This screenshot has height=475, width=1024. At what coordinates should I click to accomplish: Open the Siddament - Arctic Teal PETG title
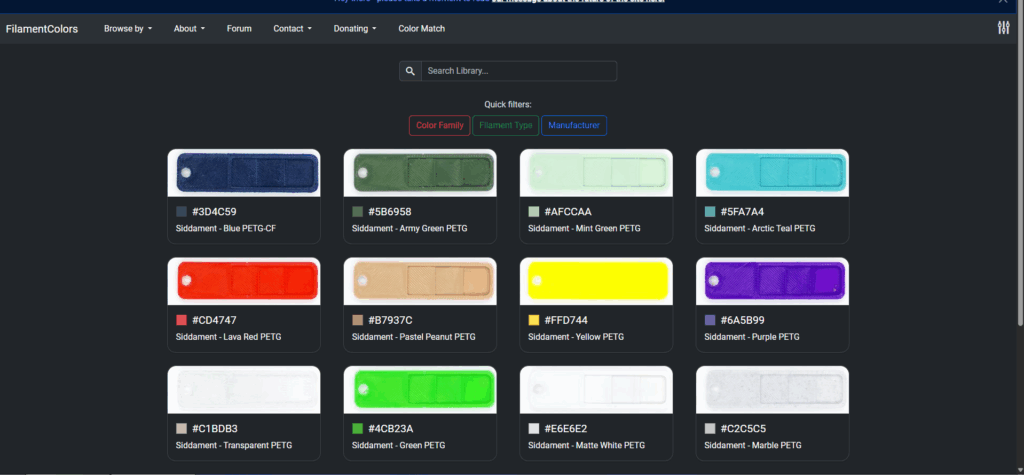tap(760, 229)
